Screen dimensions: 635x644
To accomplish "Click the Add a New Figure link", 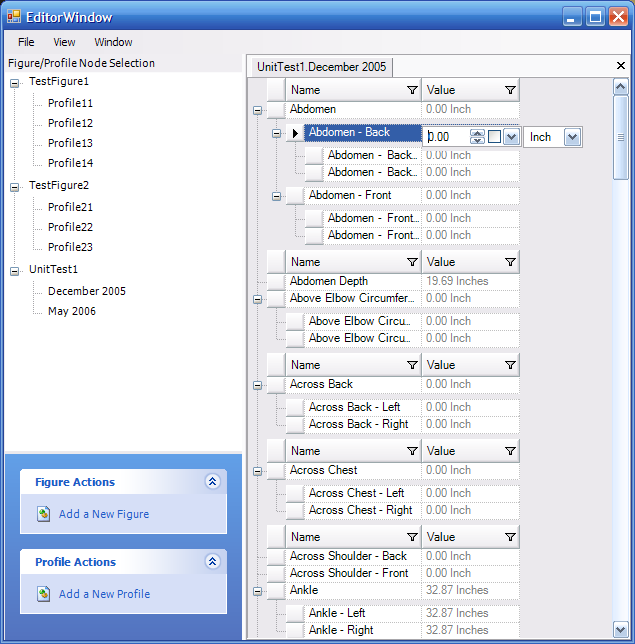I will (104, 514).
